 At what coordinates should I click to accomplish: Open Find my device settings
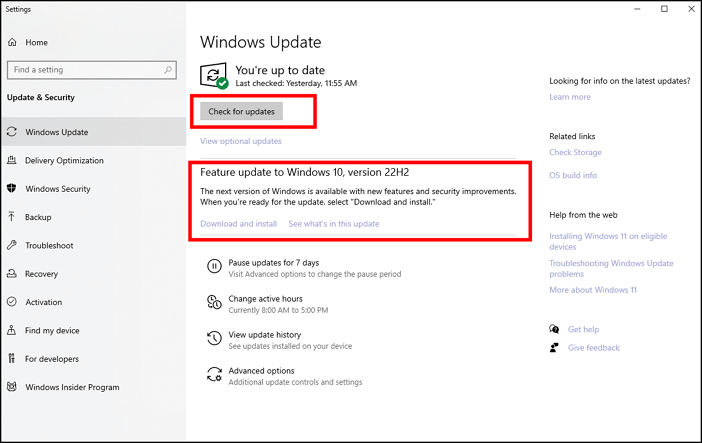pos(93,330)
